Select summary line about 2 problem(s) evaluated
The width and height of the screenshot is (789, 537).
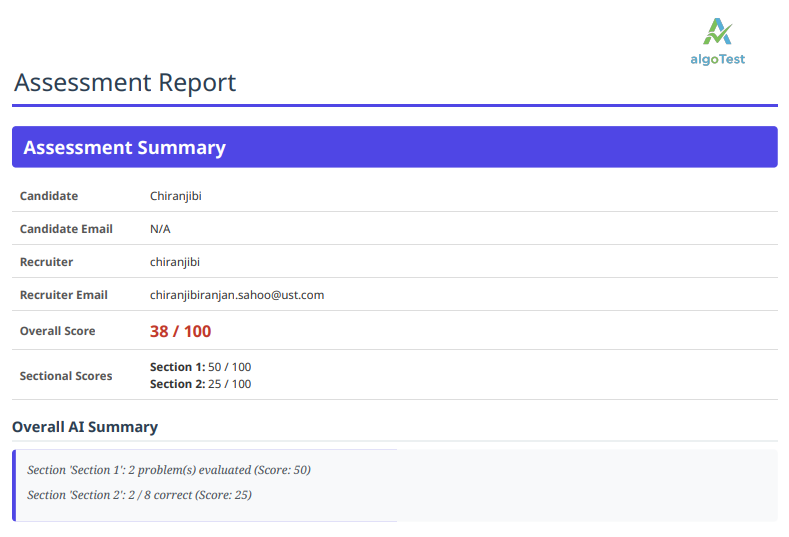click(x=169, y=470)
